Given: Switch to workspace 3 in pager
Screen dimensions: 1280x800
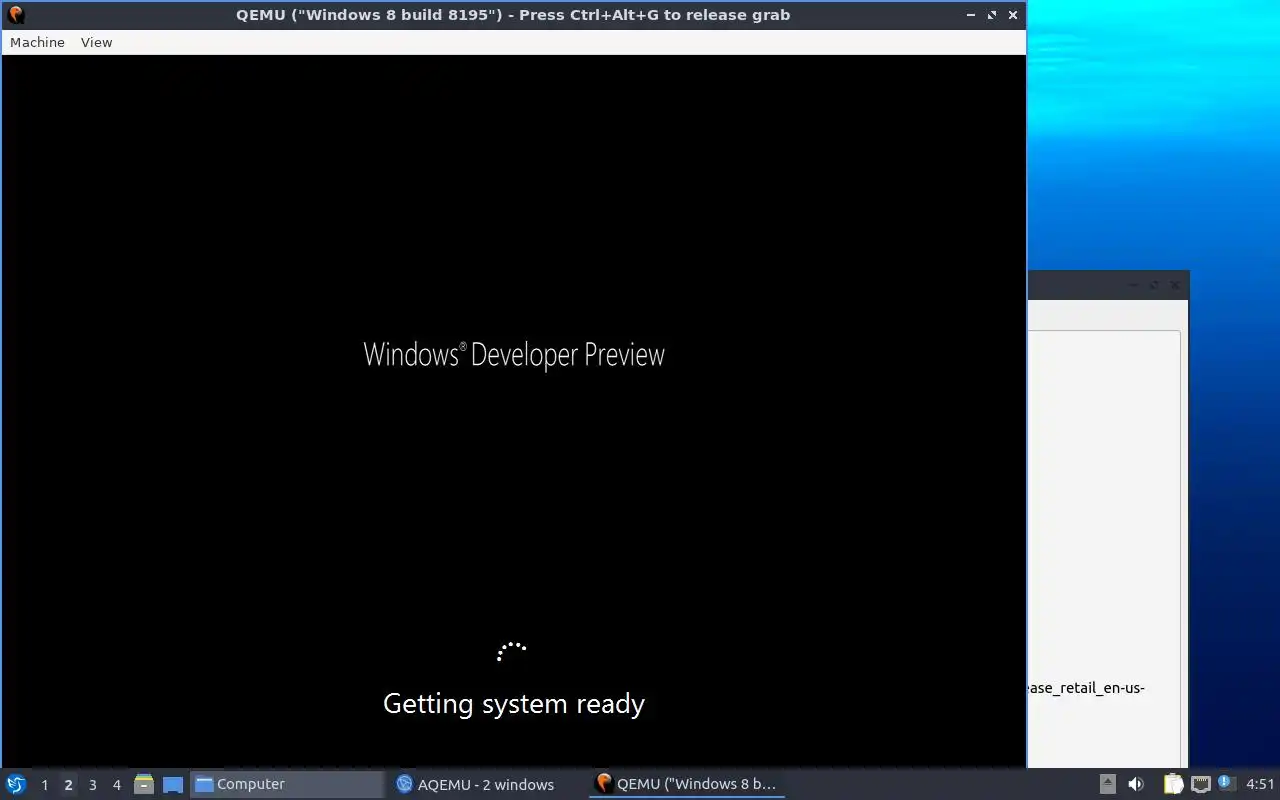Looking at the screenshot, I should 92,785.
